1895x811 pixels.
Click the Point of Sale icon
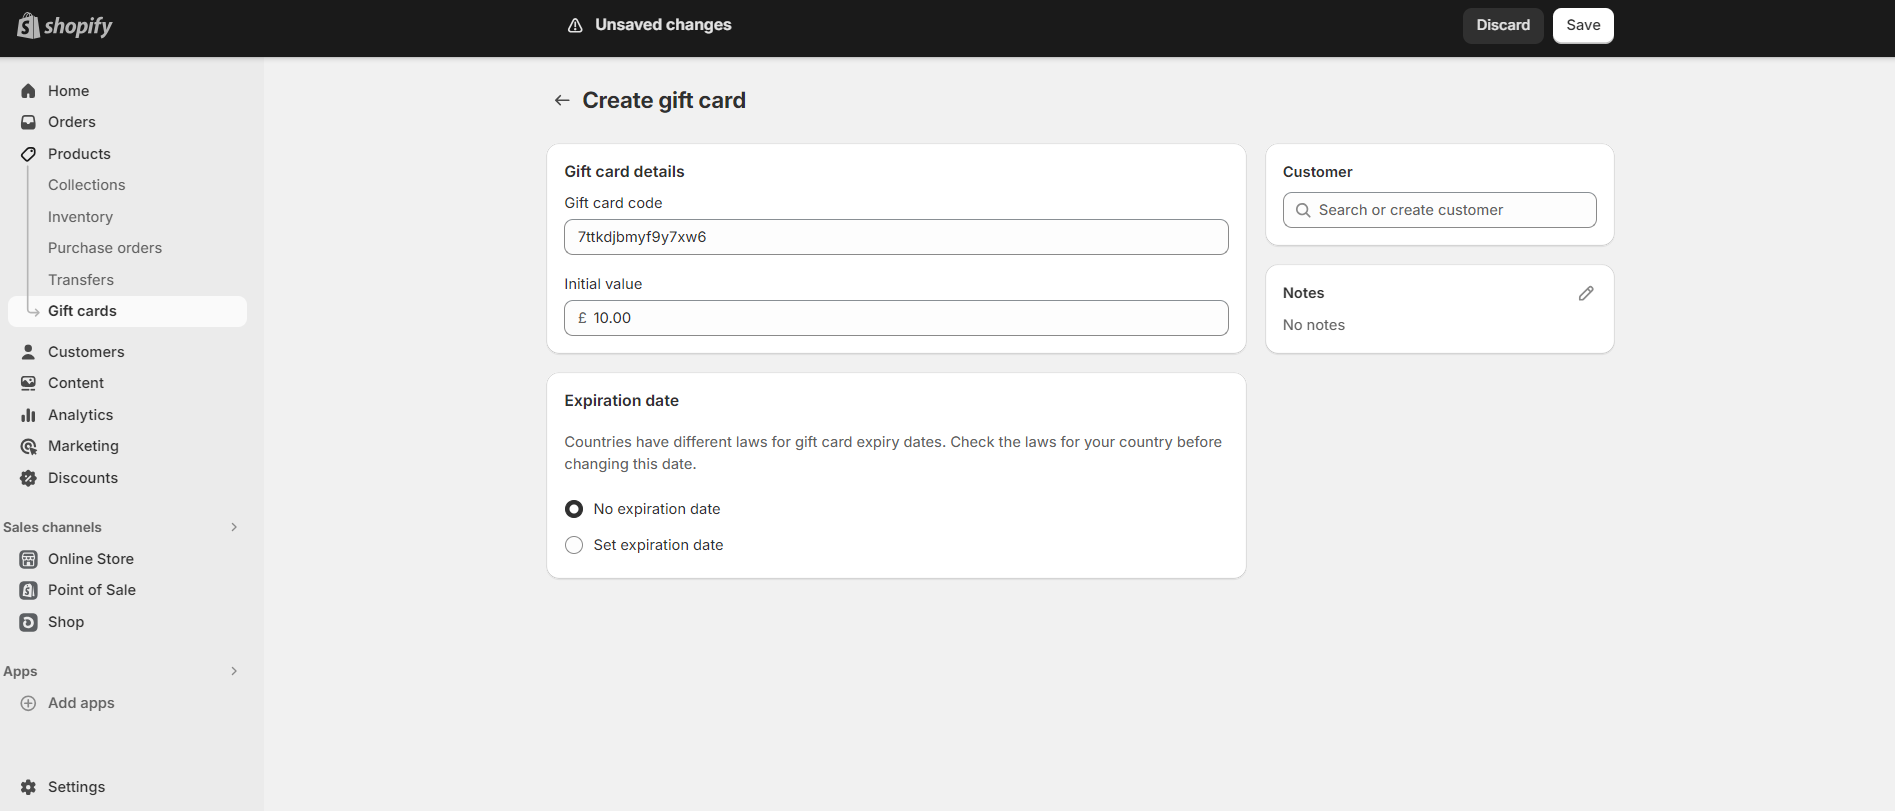(x=28, y=590)
